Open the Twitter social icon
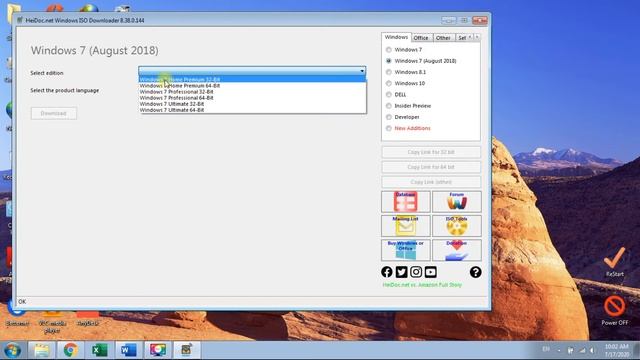The image size is (640, 360). coord(401,272)
